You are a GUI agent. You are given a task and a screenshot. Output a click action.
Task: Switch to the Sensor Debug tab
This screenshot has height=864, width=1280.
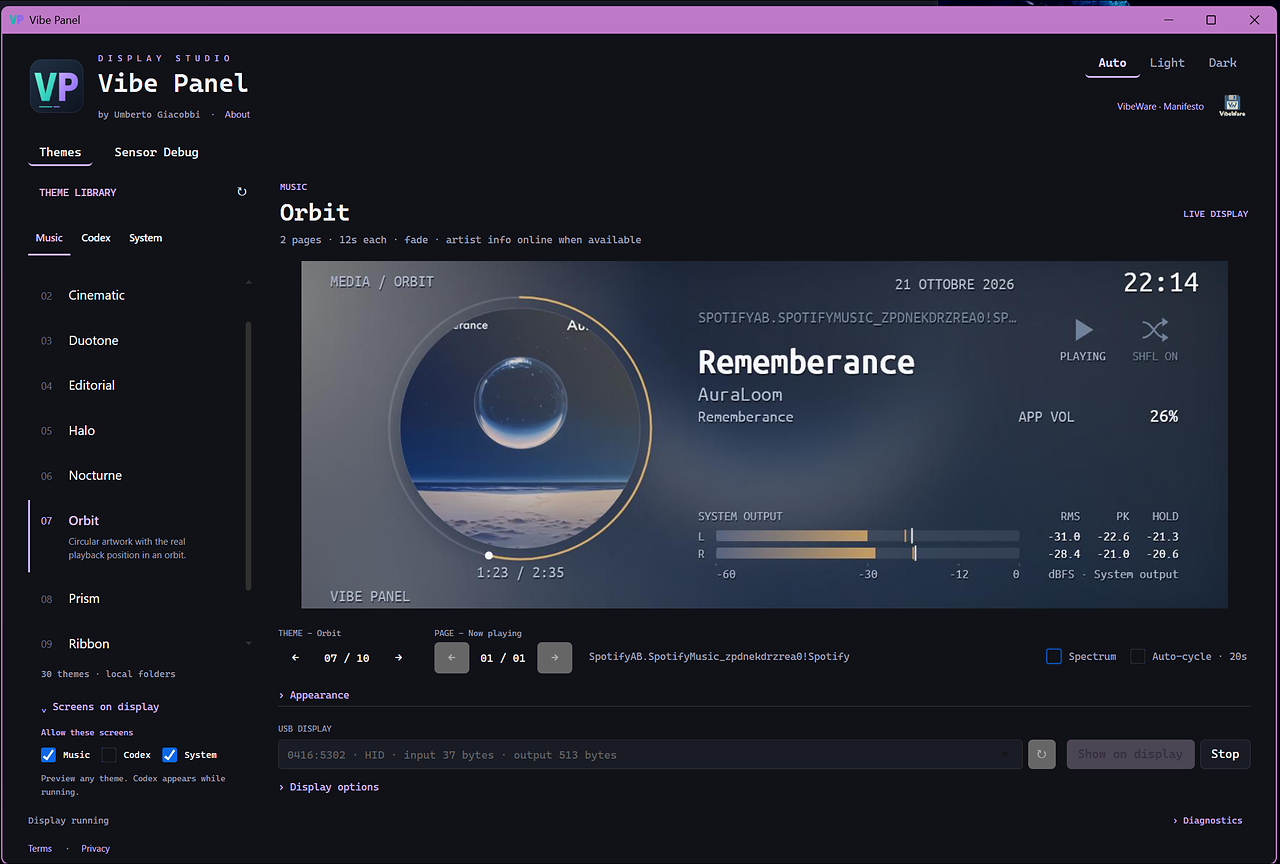pyautogui.click(x=156, y=152)
